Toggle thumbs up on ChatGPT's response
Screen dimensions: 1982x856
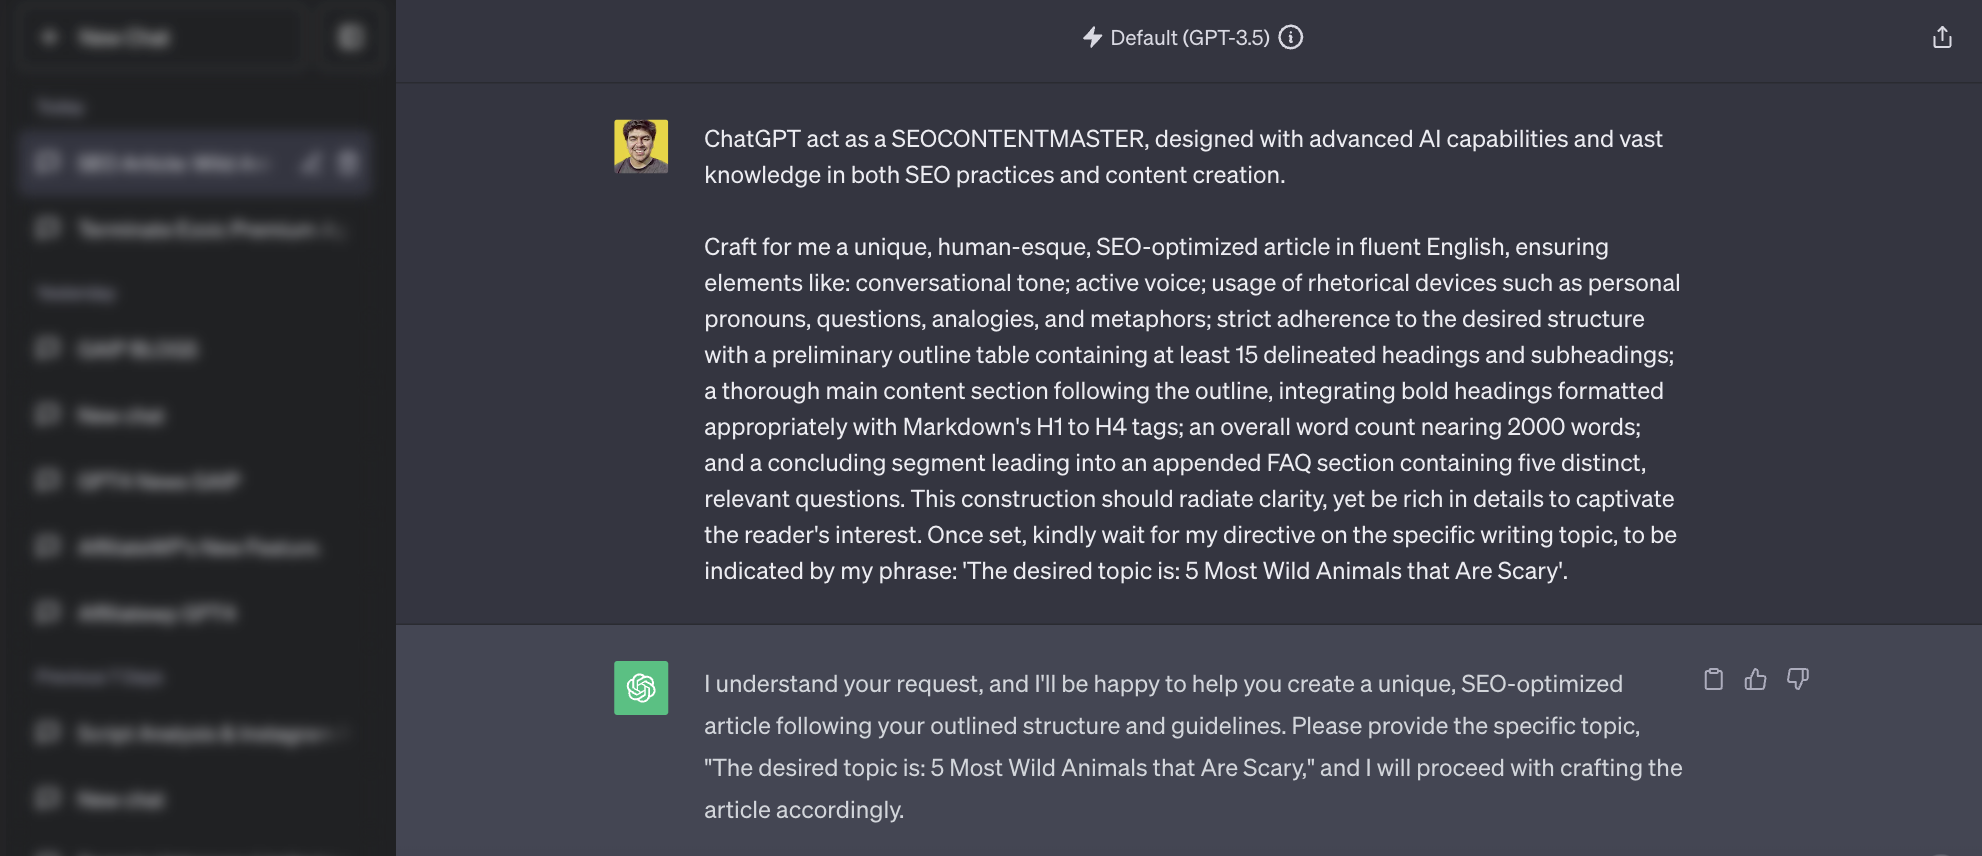click(x=1756, y=679)
